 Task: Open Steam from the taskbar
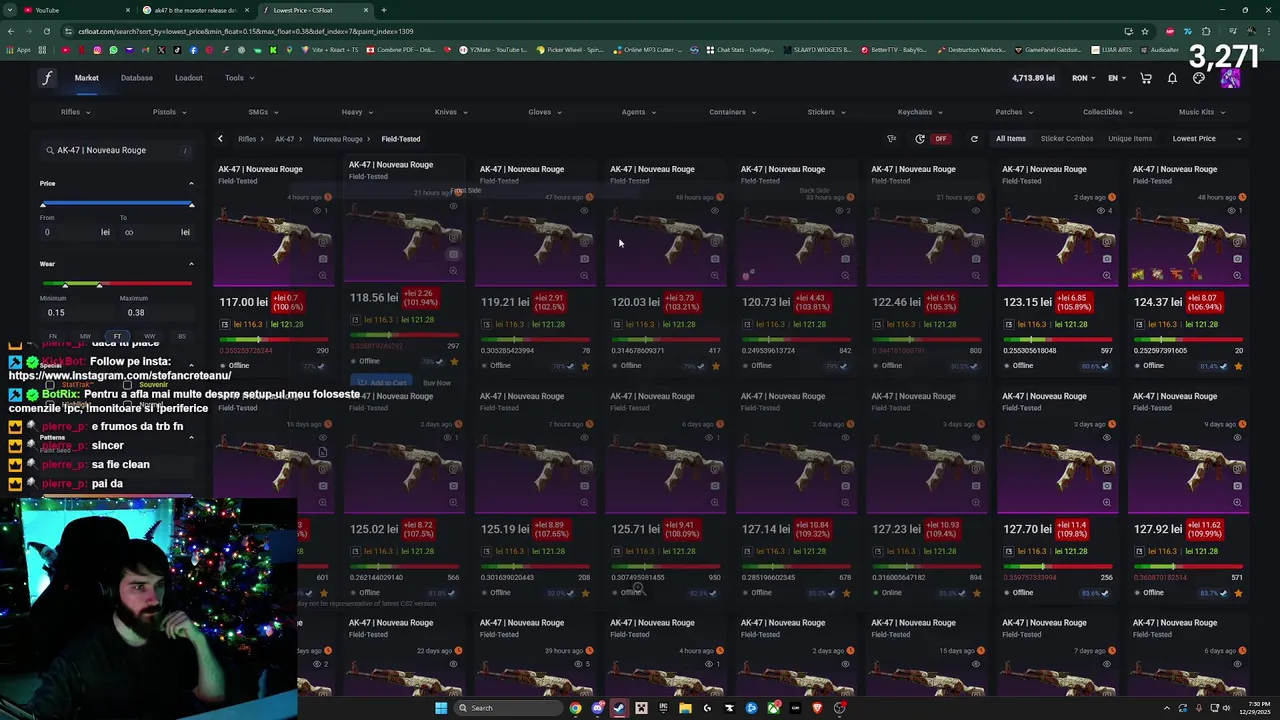coord(618,708)
